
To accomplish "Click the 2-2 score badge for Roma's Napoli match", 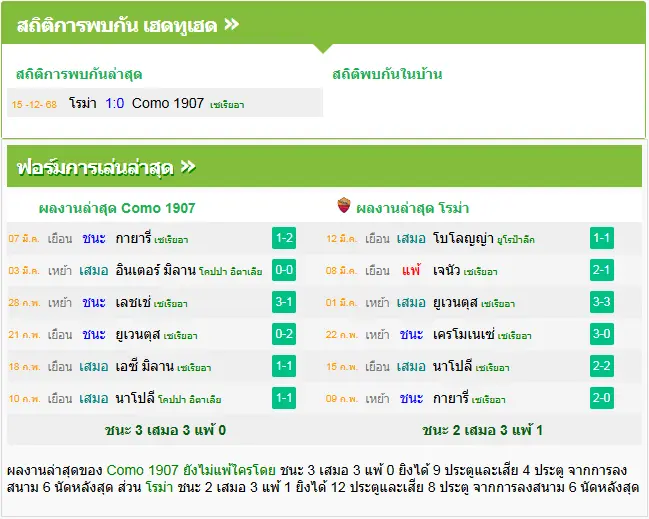I will (x=602, y=366).
